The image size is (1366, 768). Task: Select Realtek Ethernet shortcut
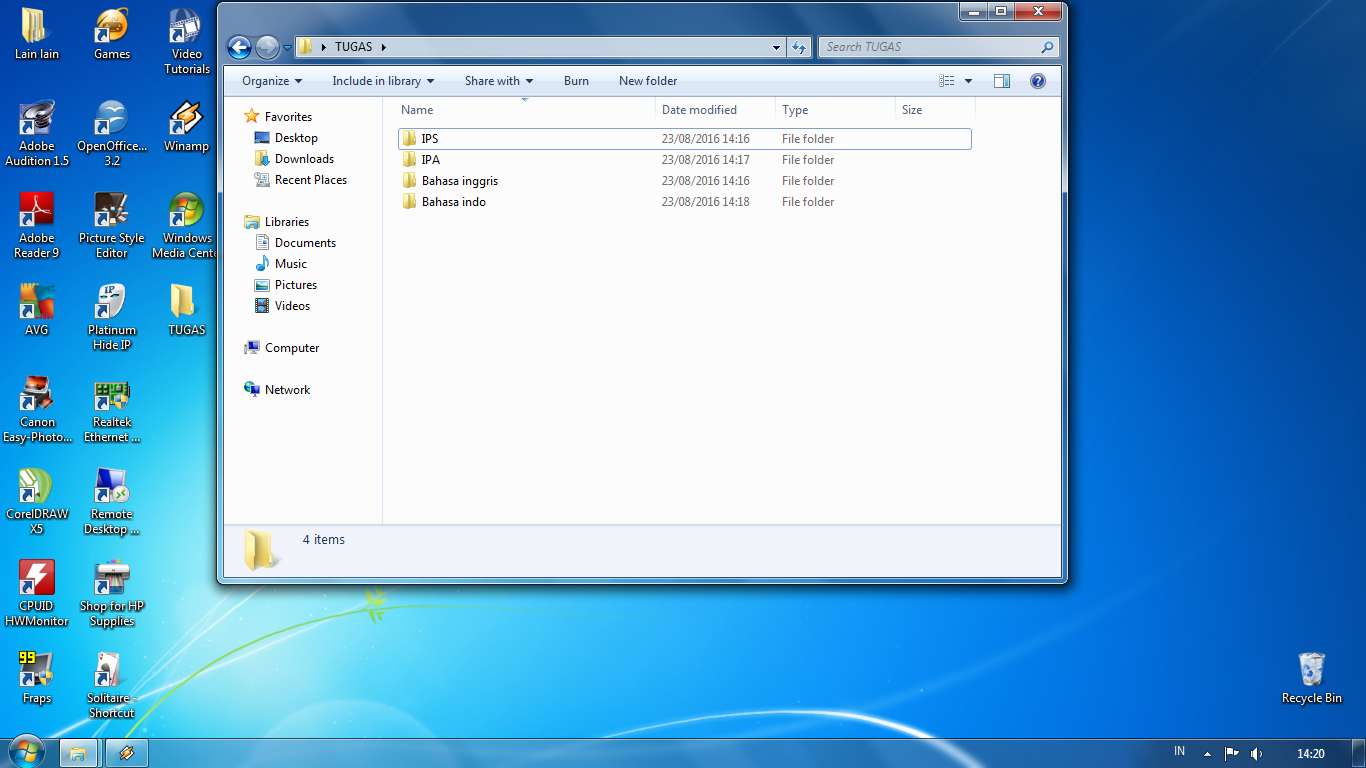coord(112,409)
